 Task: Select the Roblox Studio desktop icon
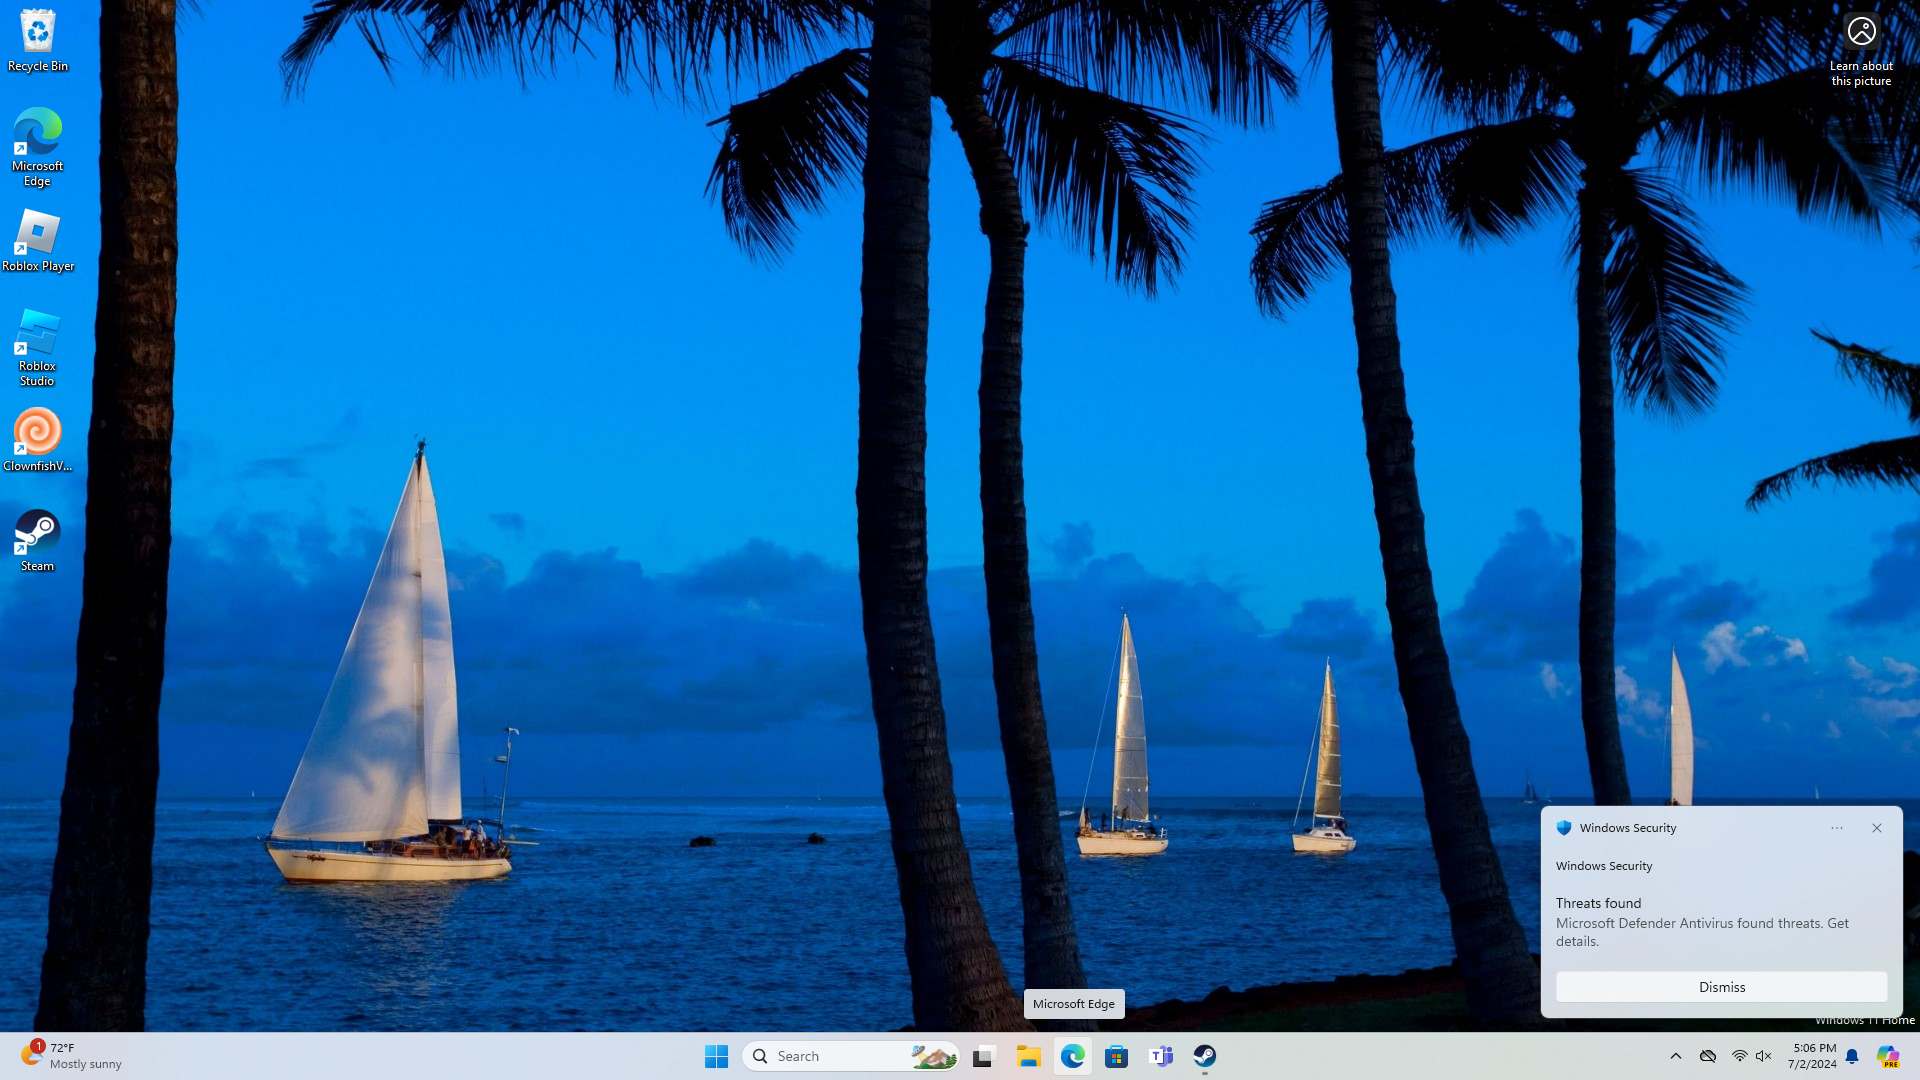point(37,345)
